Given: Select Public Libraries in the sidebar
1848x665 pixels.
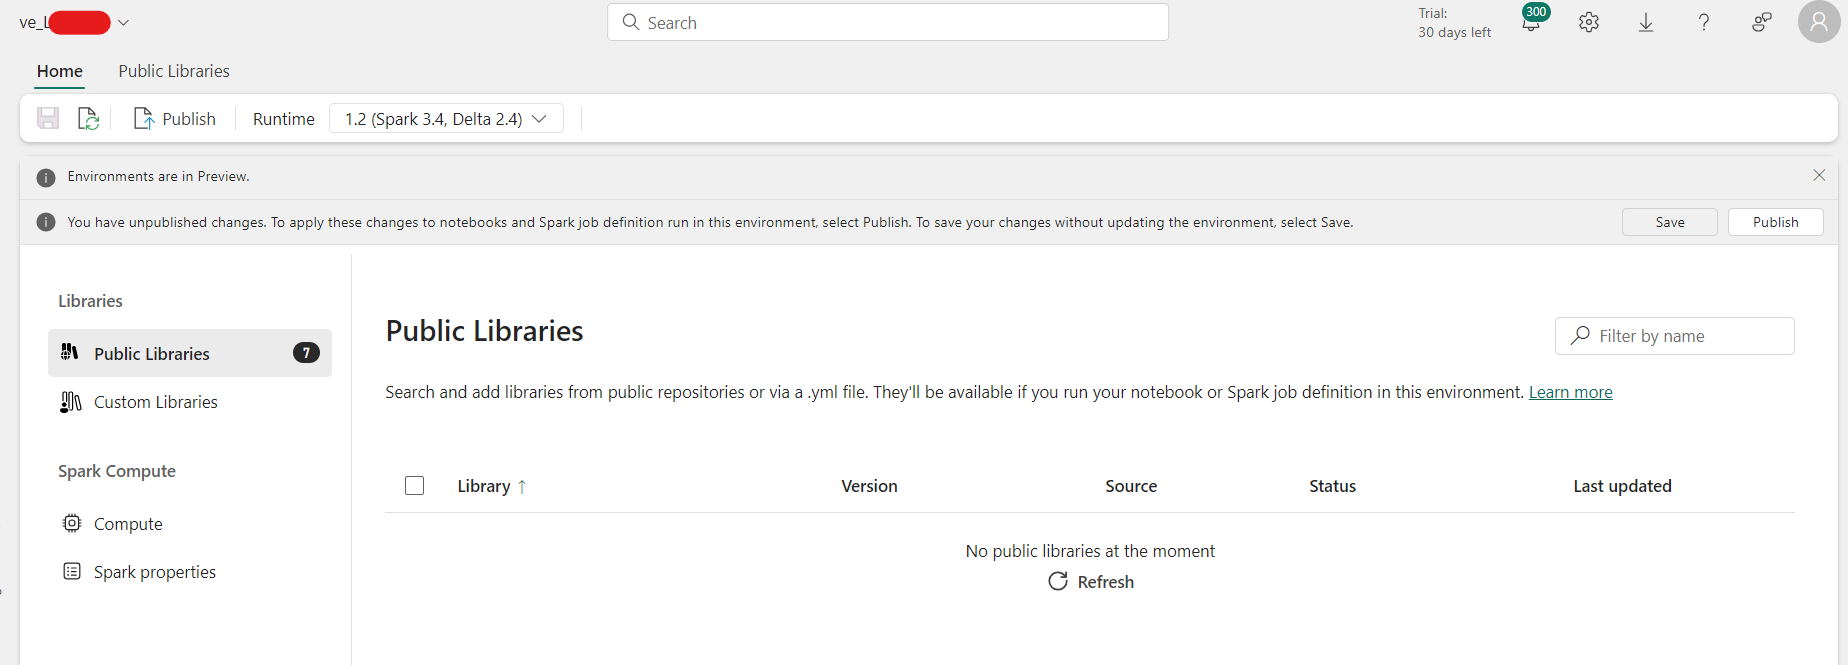Looking at the screenshot, I should [x=190, y=353].
